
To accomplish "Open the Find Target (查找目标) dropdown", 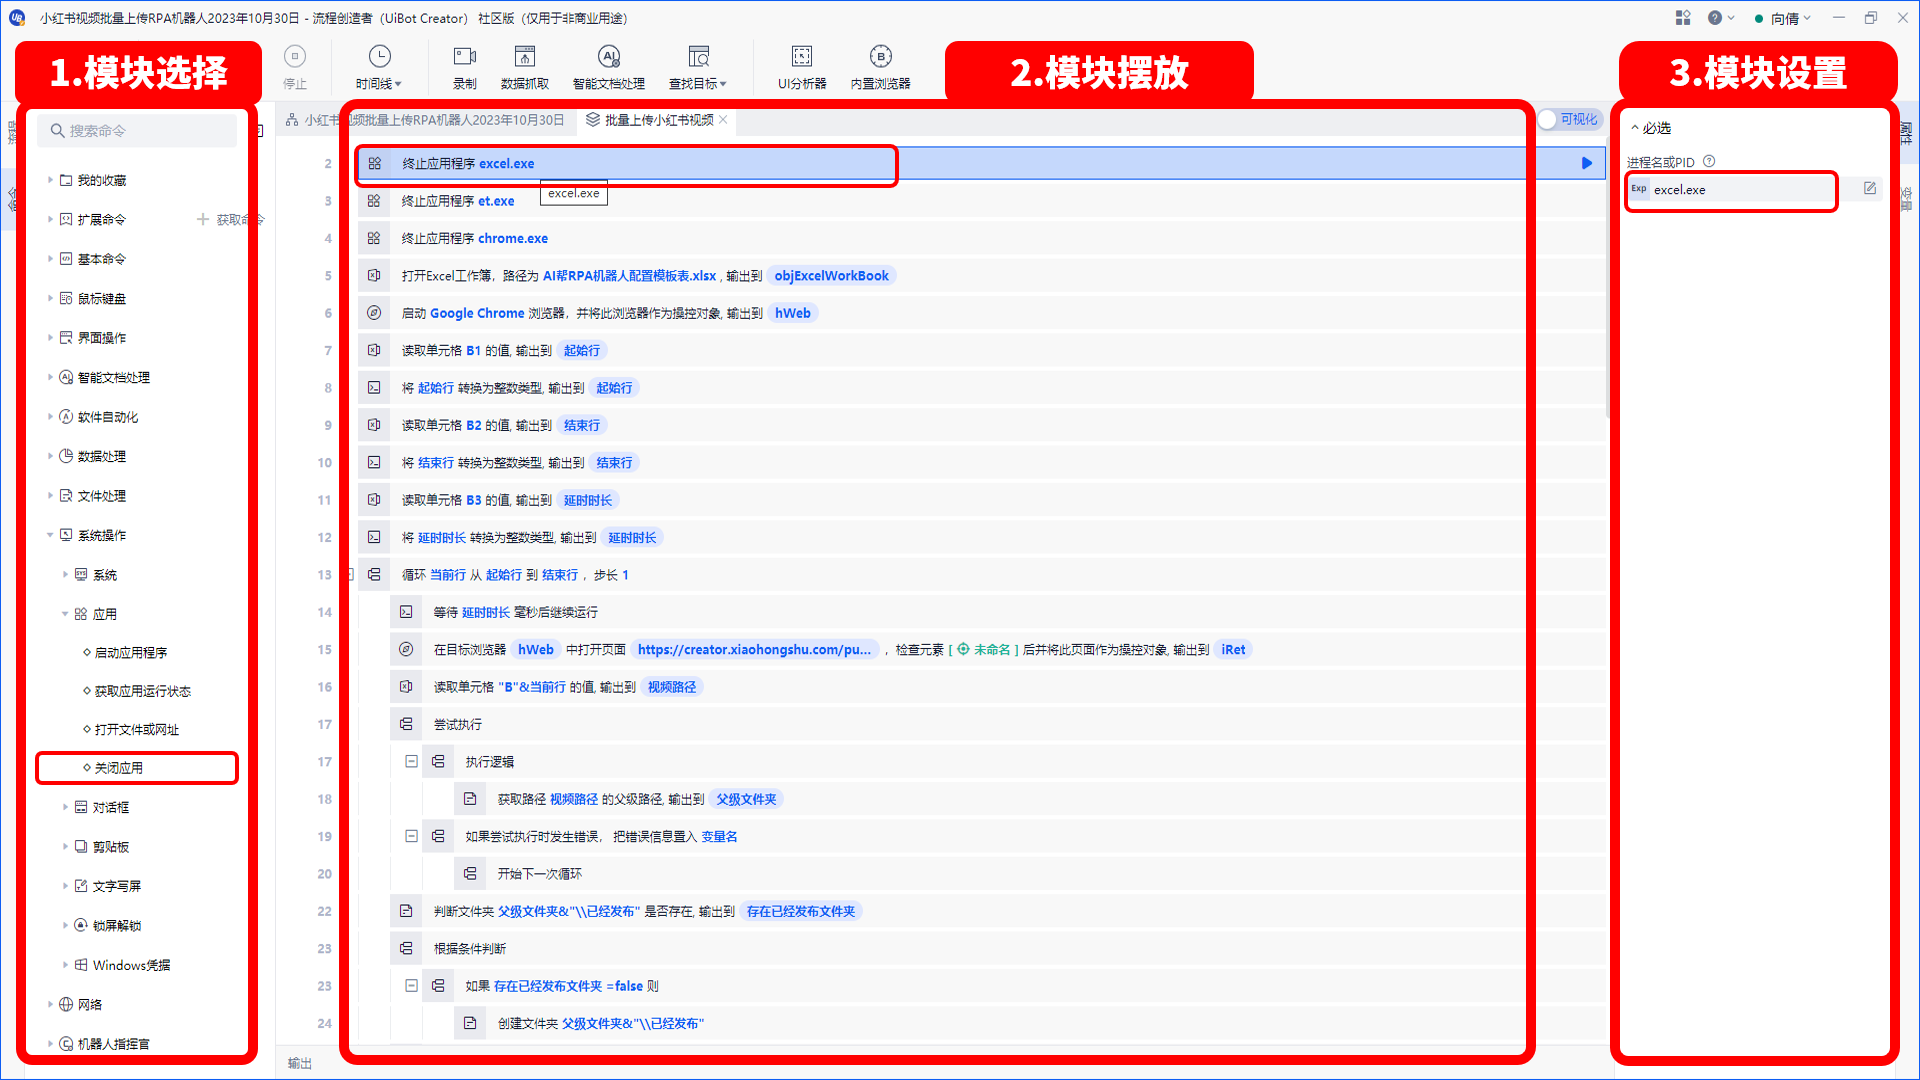I will point(698,67).
